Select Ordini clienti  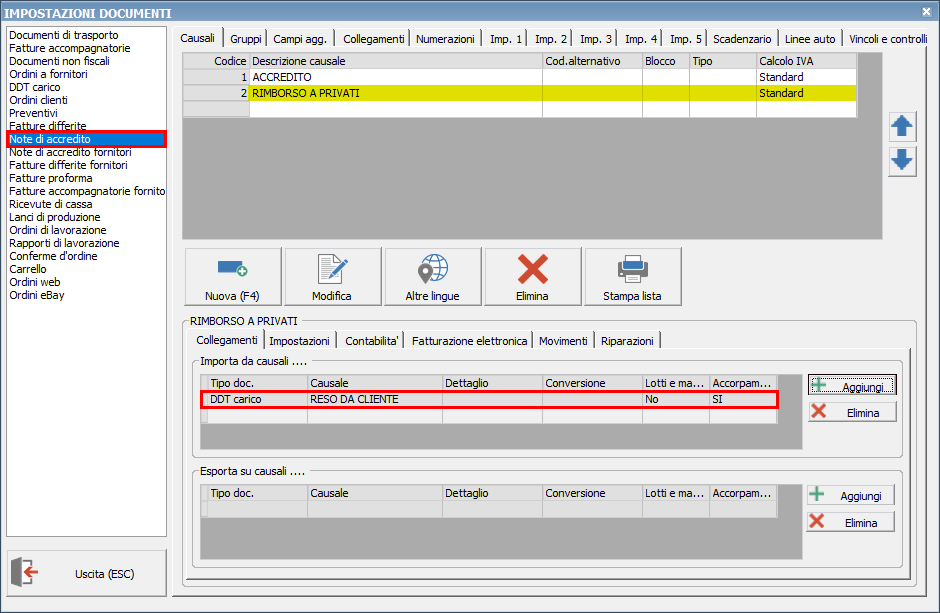(x=38, y=100)
